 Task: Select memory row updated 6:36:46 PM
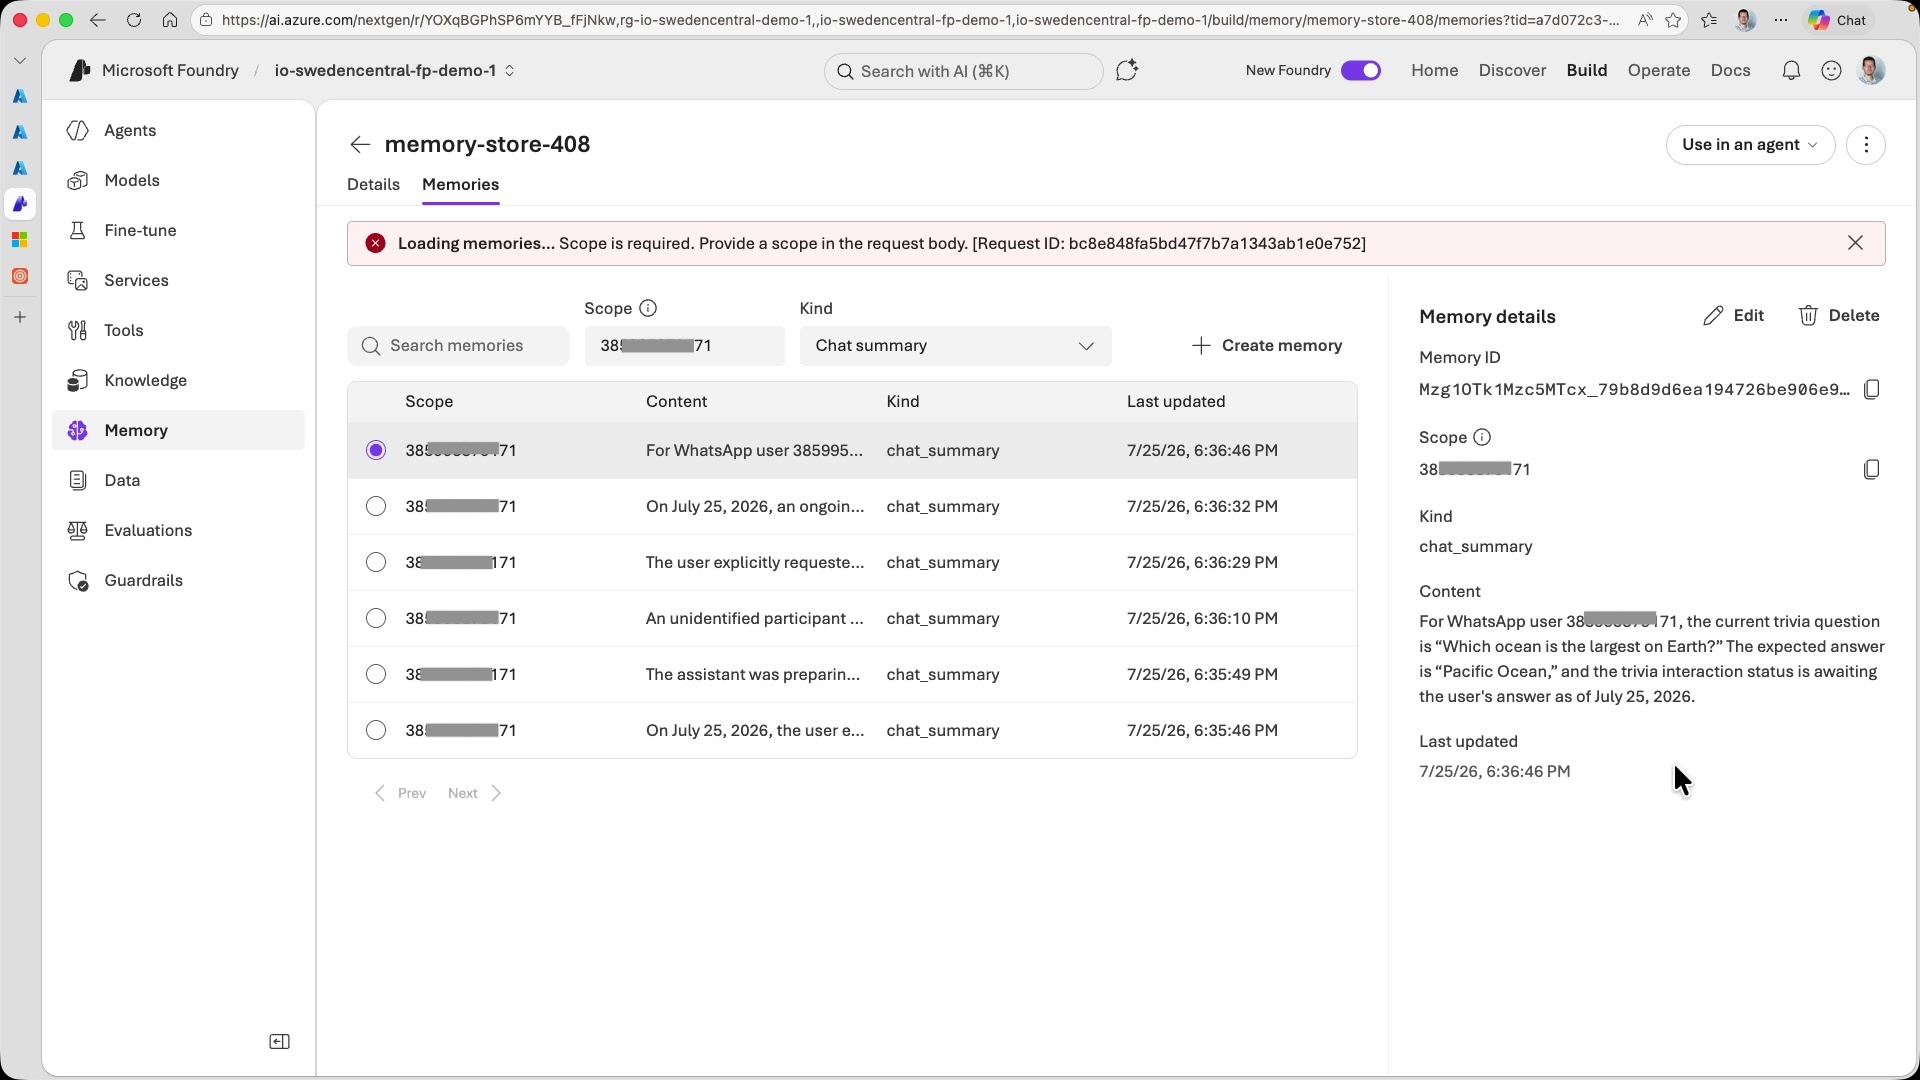tap(376, 450)
